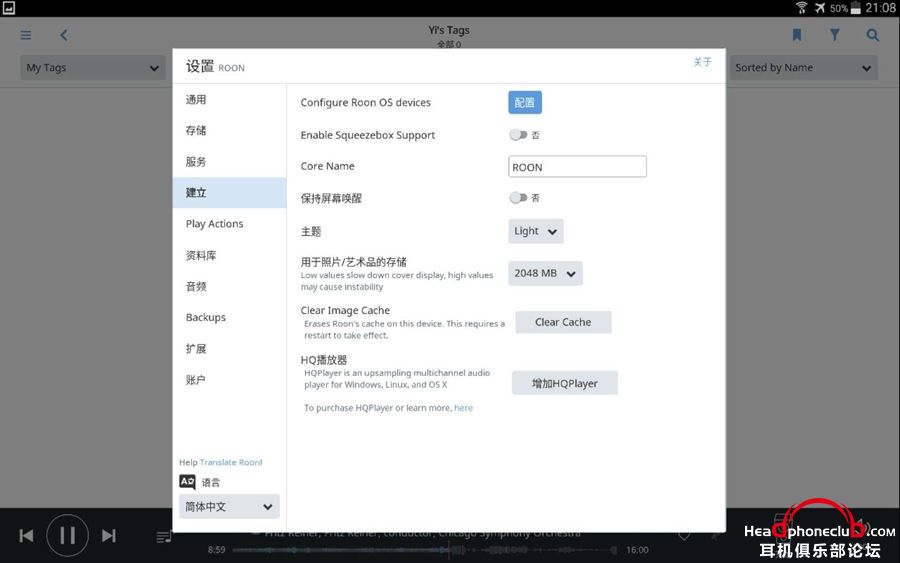Click the Core Name input field
This screenshot has height=563, width=900.
[577, 167]
